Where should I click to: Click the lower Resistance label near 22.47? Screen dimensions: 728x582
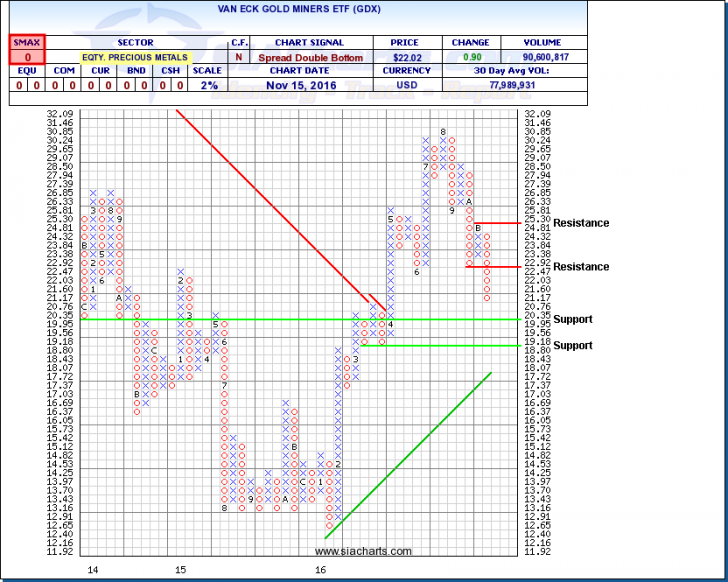[x=581, y=267]
